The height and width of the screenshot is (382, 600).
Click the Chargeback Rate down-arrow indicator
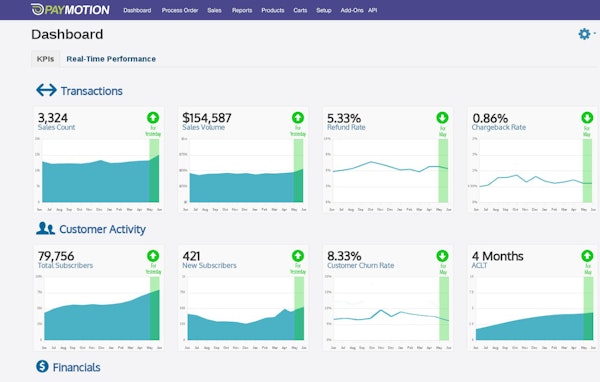point(587,118)
